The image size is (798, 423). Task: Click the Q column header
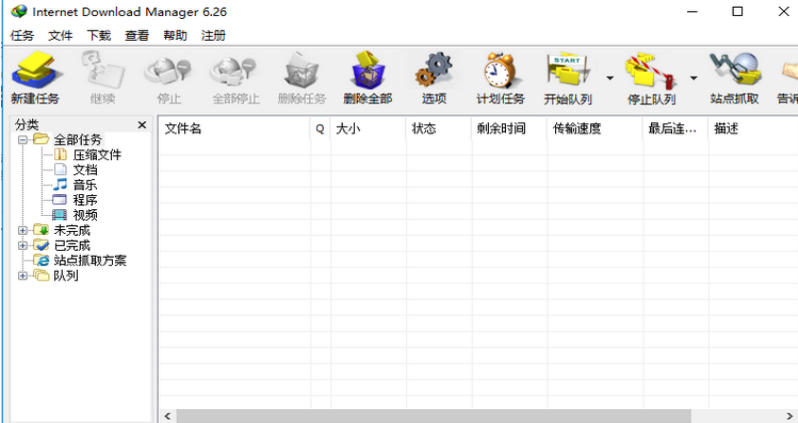click(x=321, y=129)
